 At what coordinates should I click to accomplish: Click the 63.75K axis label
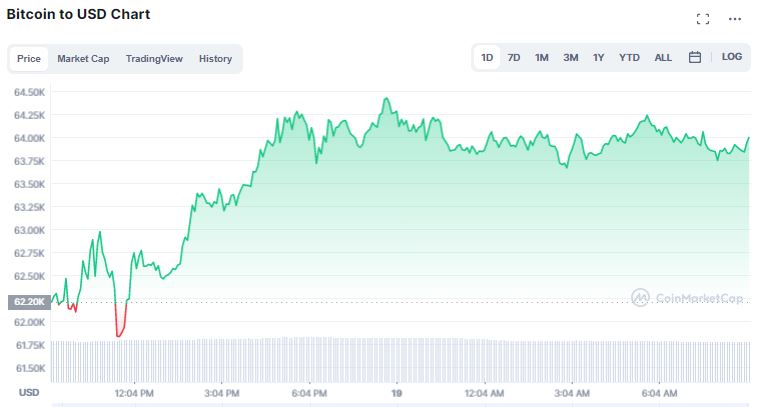29,161
